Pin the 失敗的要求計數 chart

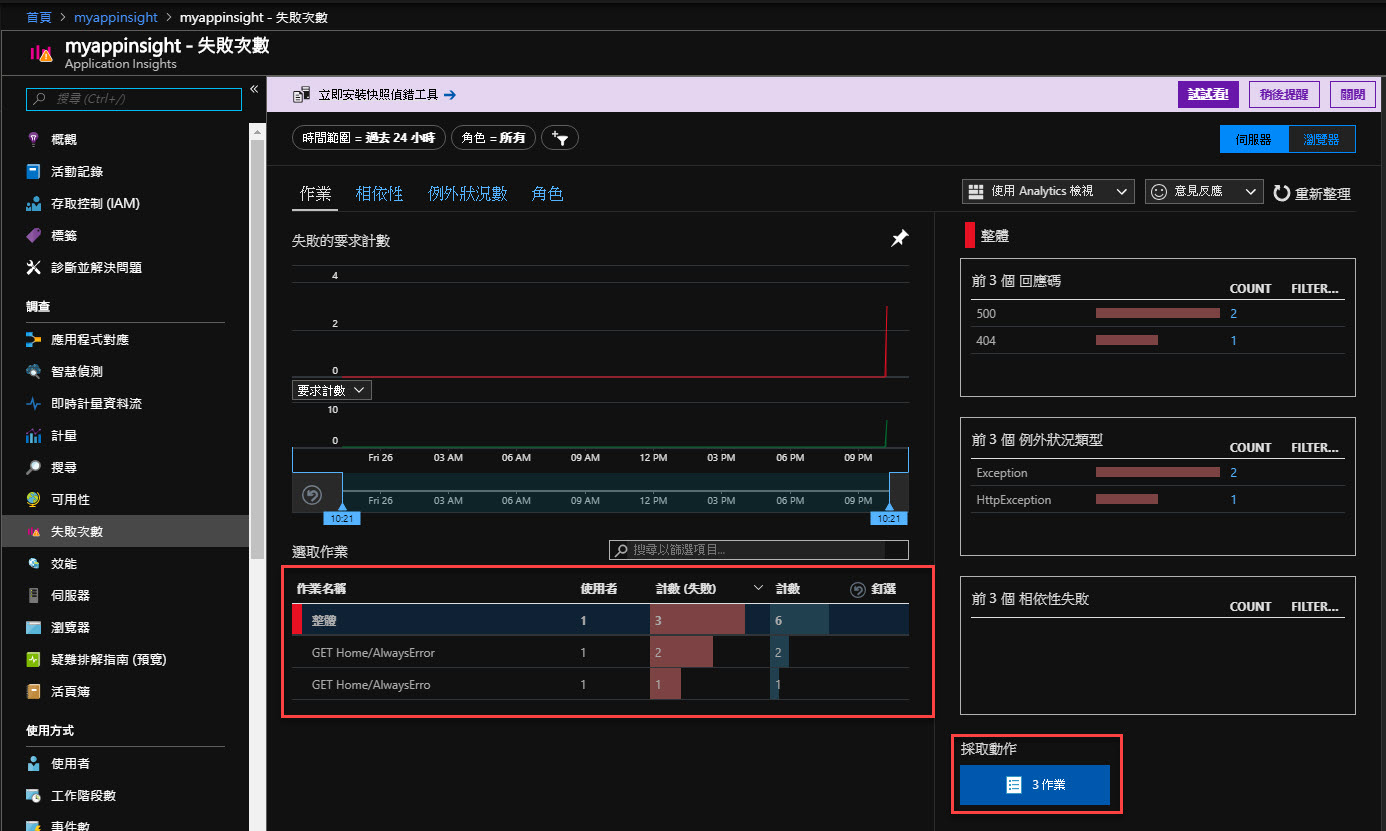(x=900, y=238)
